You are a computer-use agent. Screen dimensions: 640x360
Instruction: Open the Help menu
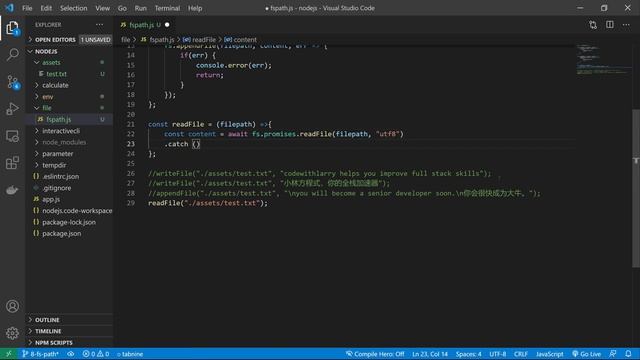coord(195,8)
